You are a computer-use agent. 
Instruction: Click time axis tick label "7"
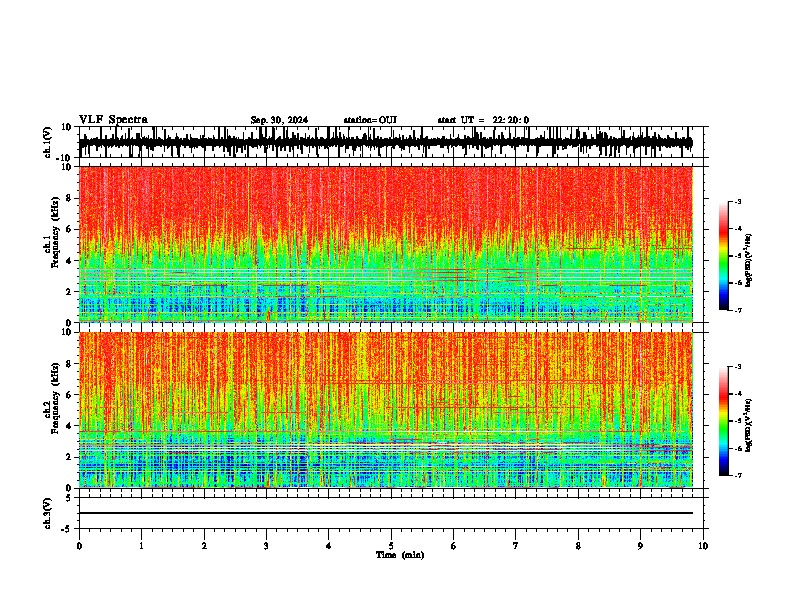(x=516, y=546)
